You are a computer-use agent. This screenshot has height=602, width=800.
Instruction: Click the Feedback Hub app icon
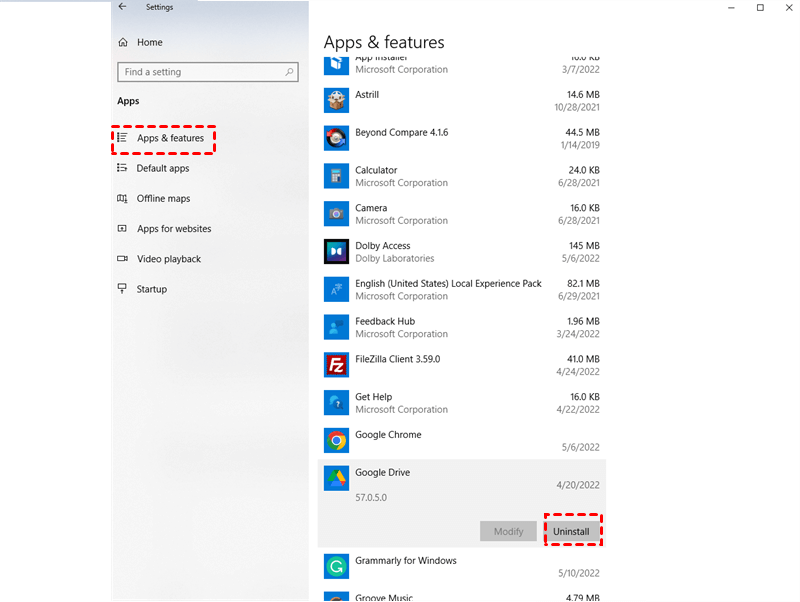(x=336, y=327)
